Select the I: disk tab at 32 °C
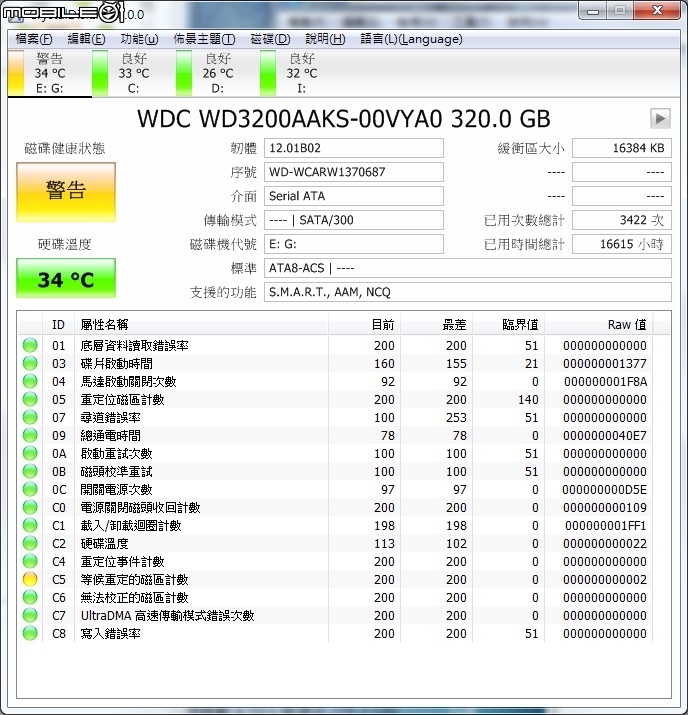This screenshot has height=715, width=688. pyautogui.click(x=301, y=73)
